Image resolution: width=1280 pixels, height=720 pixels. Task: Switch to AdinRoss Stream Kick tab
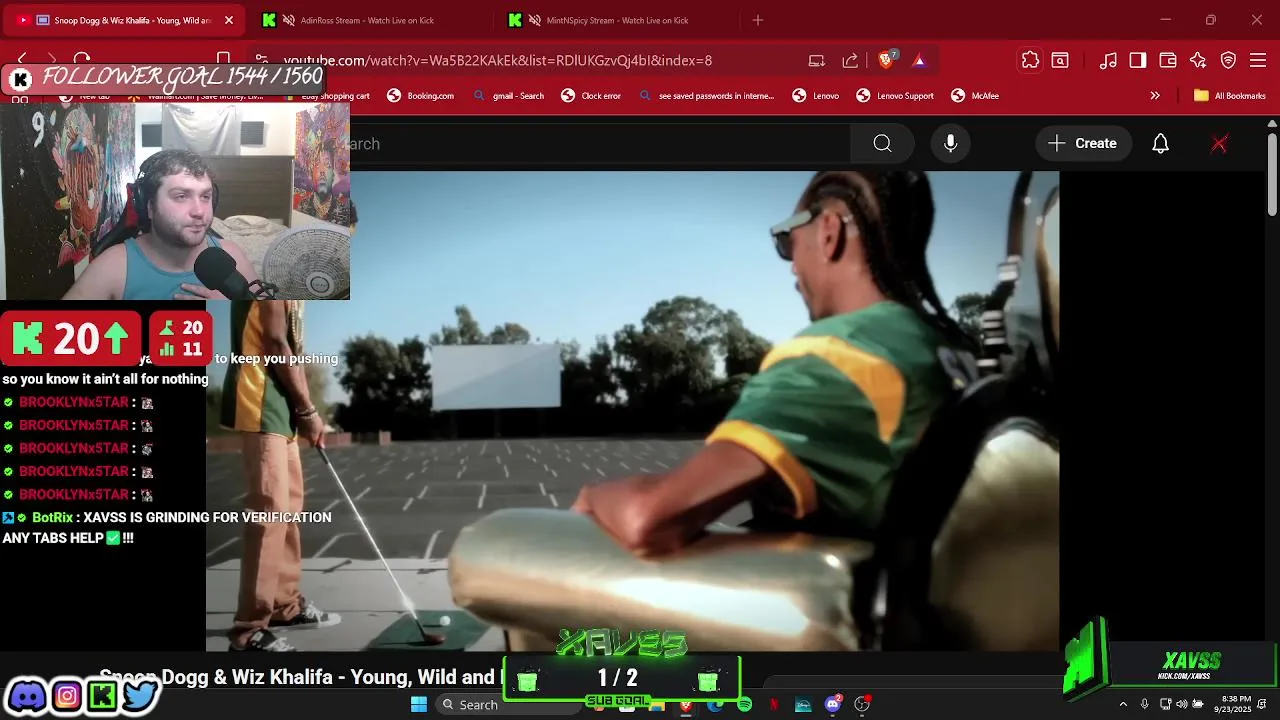pyautogui.click(x=366, y=20)
